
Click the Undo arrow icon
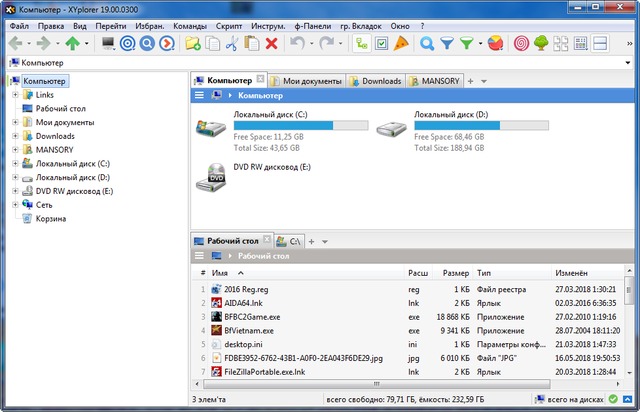[x=296, y=44]
